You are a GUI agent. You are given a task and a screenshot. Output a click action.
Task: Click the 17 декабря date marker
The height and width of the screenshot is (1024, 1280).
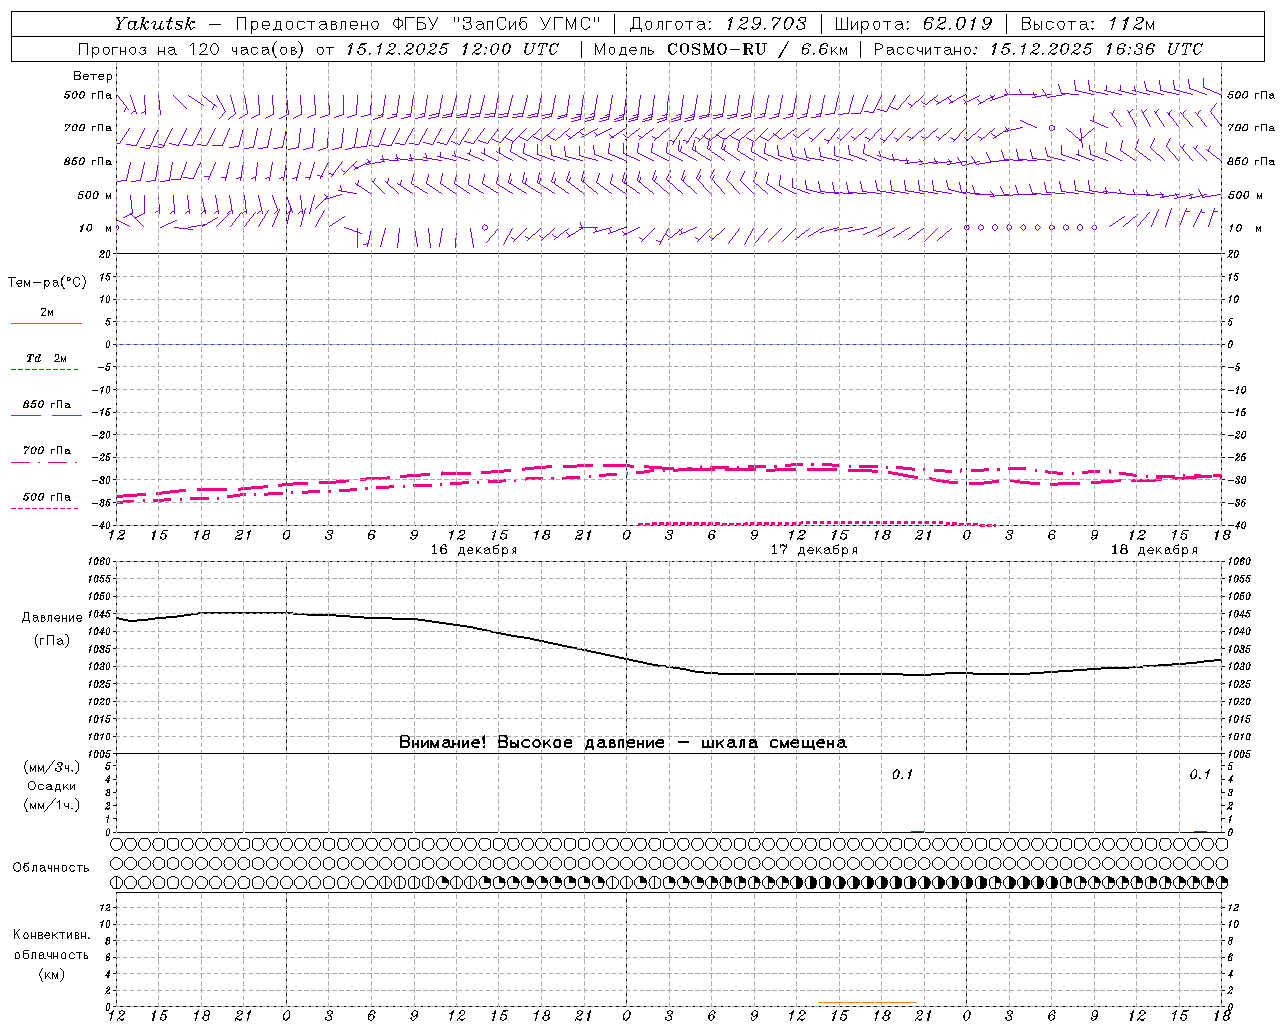click(x=814, y=550)
